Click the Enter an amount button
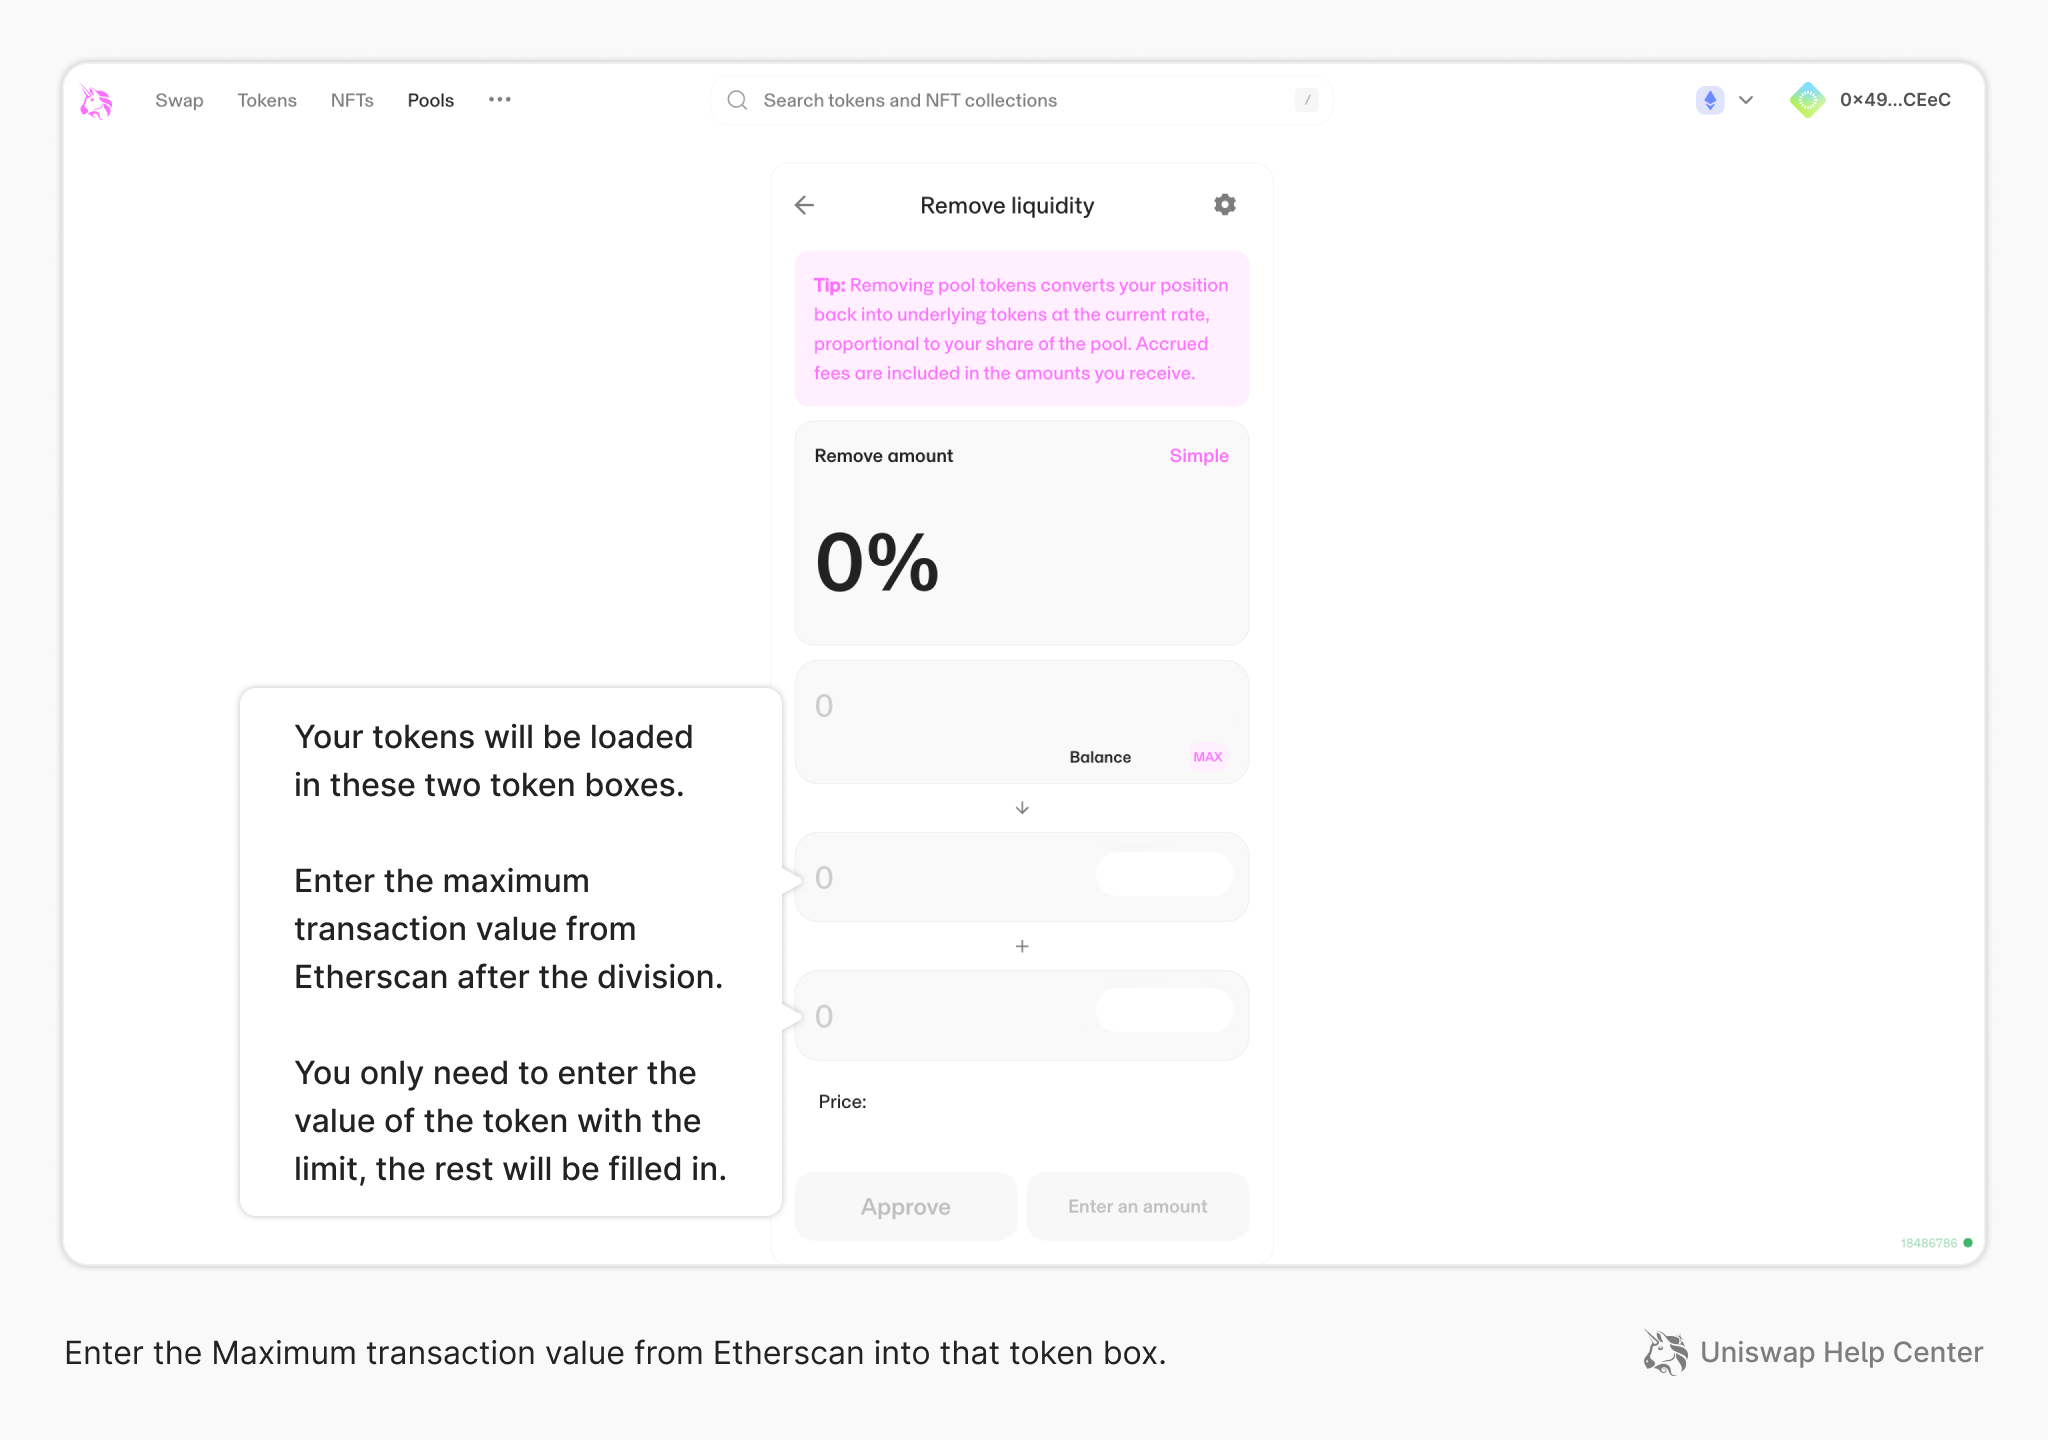This screenshot has width=2048, height=1440. coord(1137,1207)
